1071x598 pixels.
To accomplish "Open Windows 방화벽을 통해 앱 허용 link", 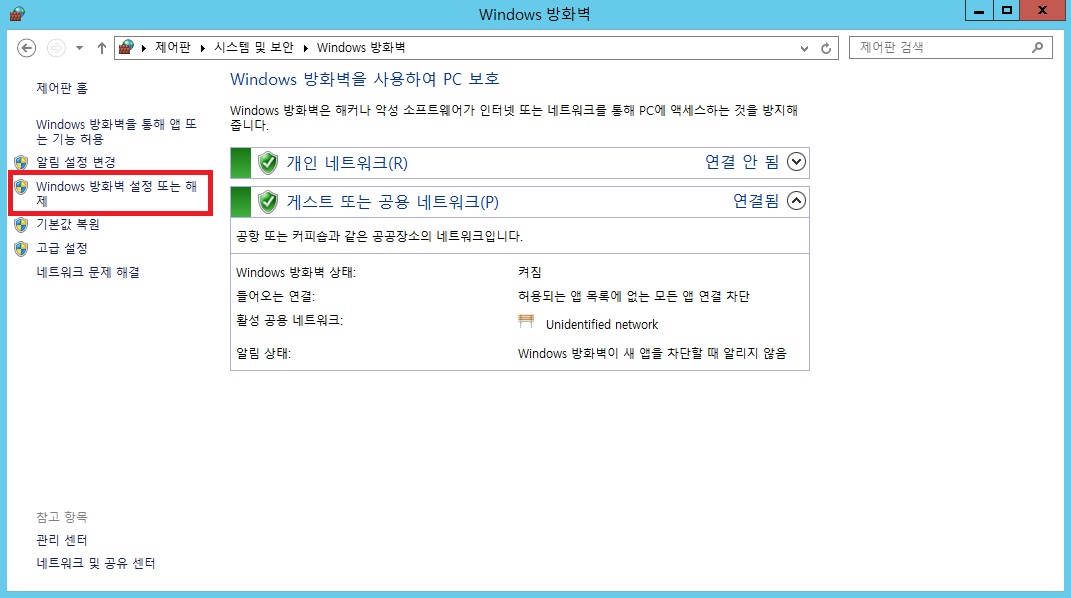I will pos(116,131).
